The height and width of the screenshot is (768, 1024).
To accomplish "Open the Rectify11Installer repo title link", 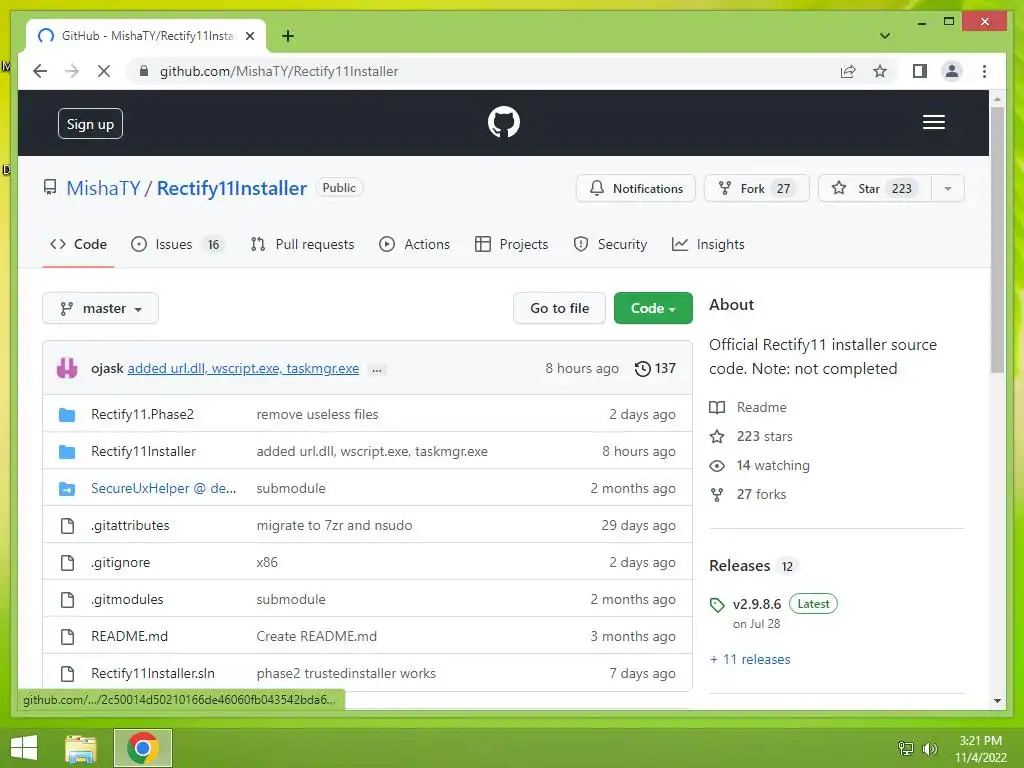I will coord(231,189).
